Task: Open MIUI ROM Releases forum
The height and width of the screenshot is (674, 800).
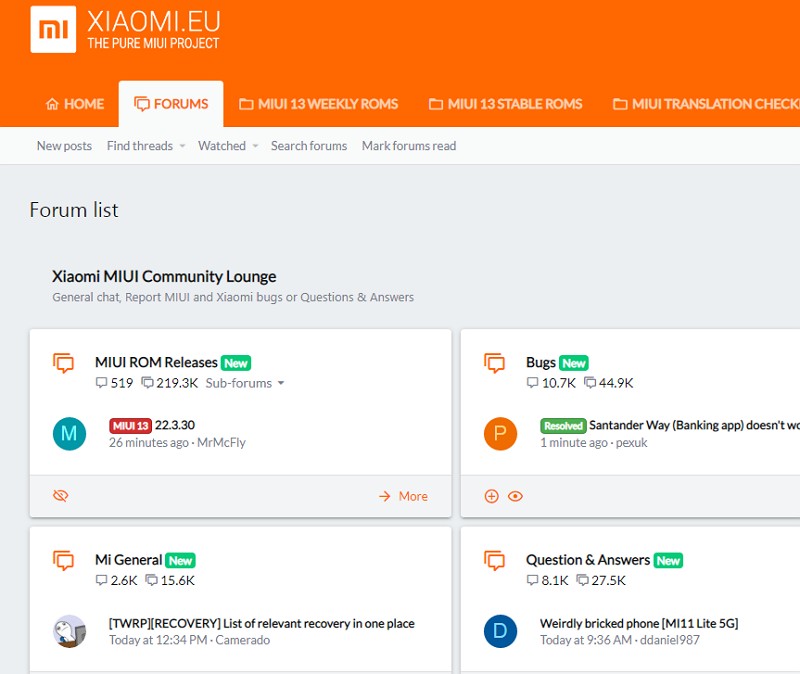Action: click(156, 362)
